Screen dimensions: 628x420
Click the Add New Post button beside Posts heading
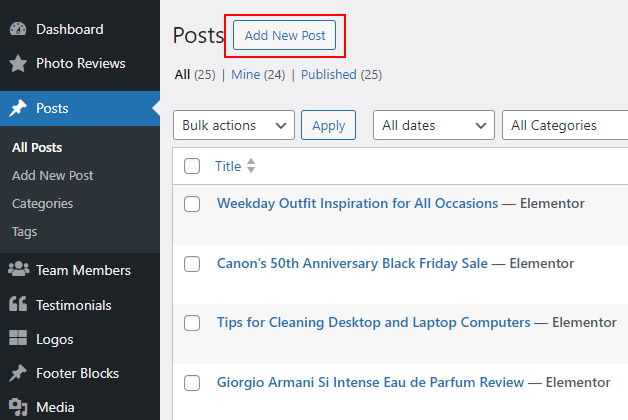(x=284, y=35)
